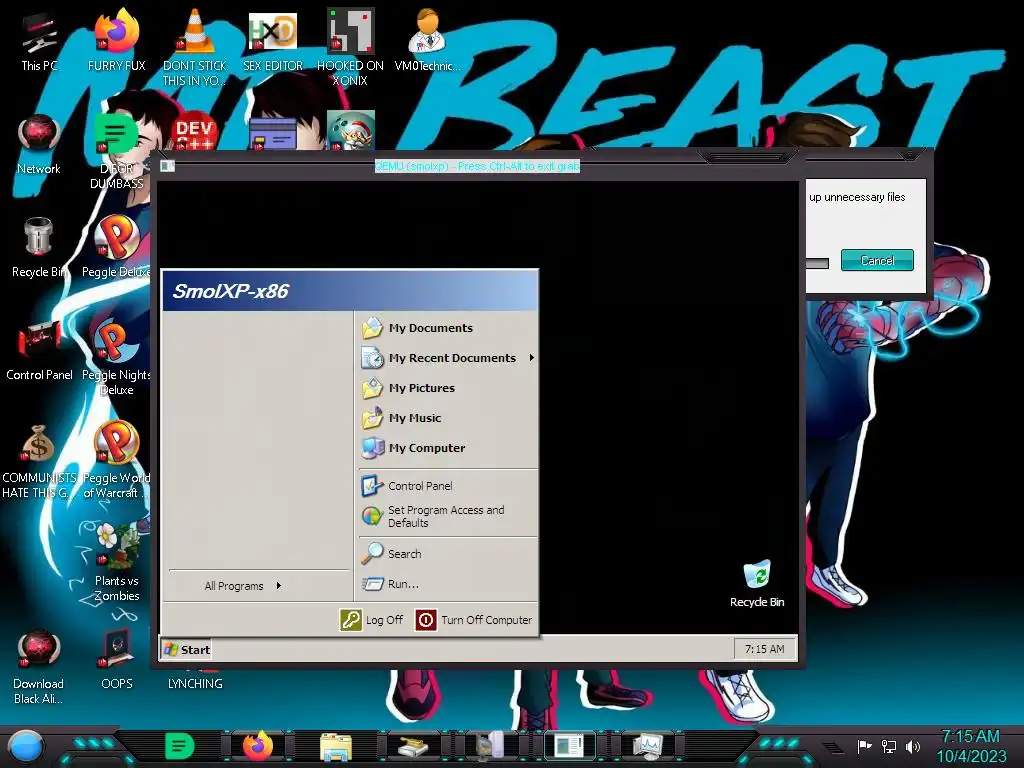1024x768 pixels.
Task: Launch the HOOKED ON XONIX game icon
Action: click(x=350, y=47)
